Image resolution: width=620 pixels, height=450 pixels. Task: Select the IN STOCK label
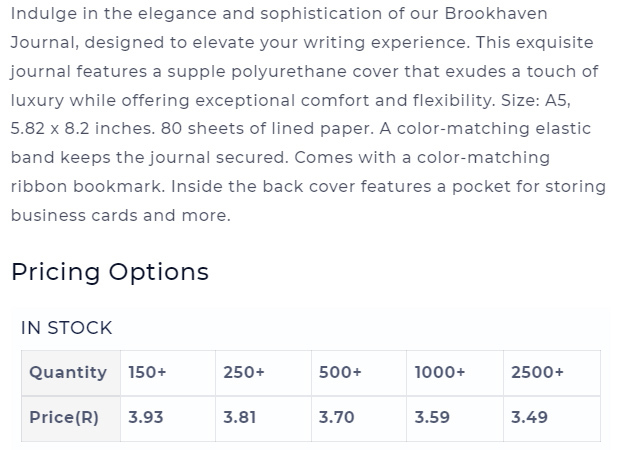66,328
